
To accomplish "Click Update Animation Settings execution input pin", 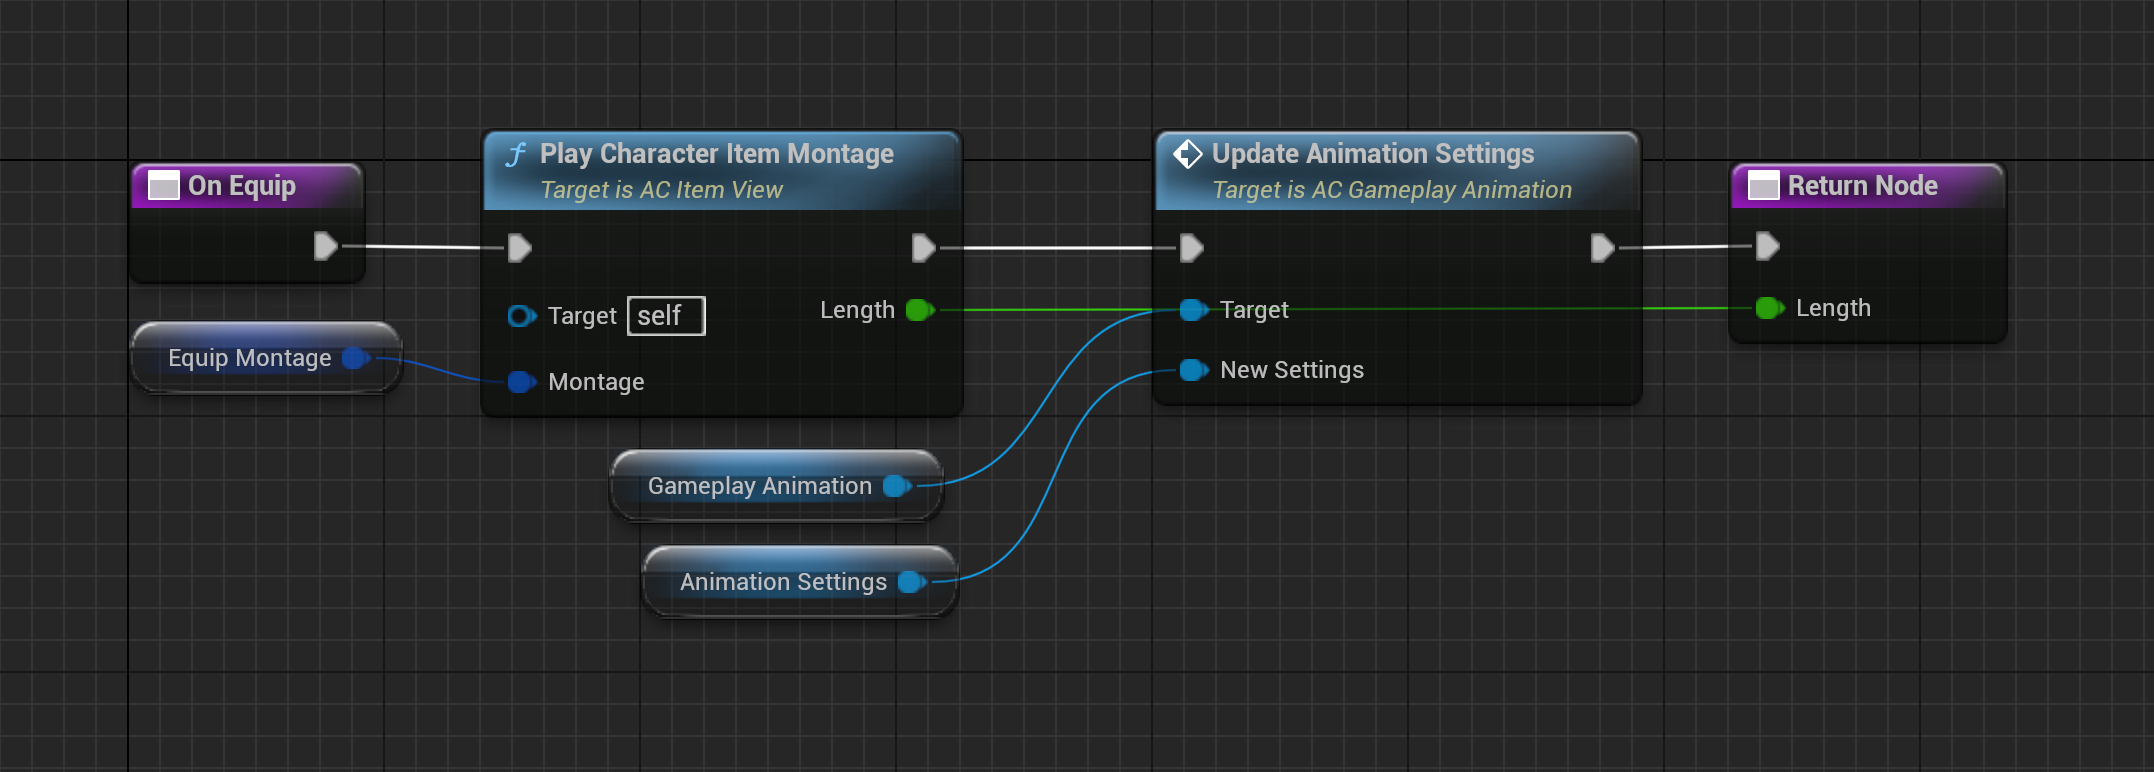I will (1191, 248).
